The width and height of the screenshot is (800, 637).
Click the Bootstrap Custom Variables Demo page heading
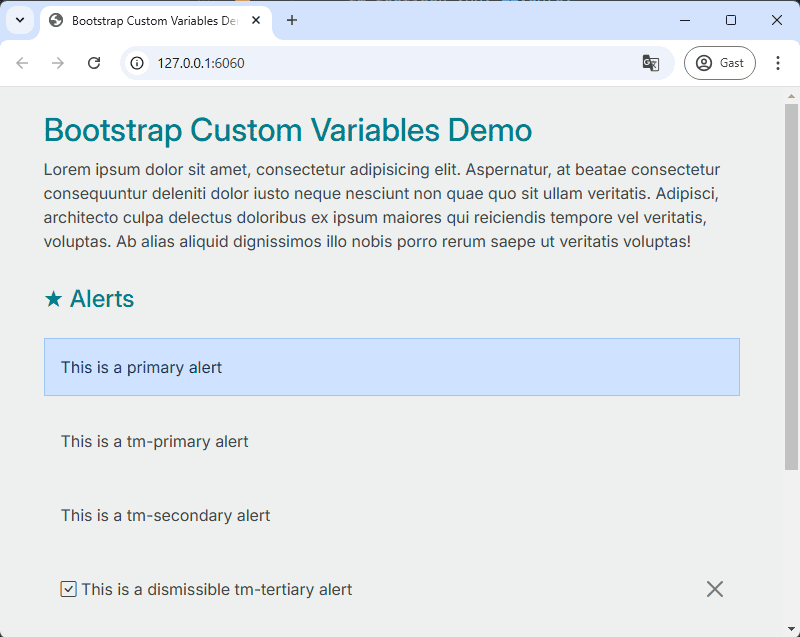[x=288, y=130]
